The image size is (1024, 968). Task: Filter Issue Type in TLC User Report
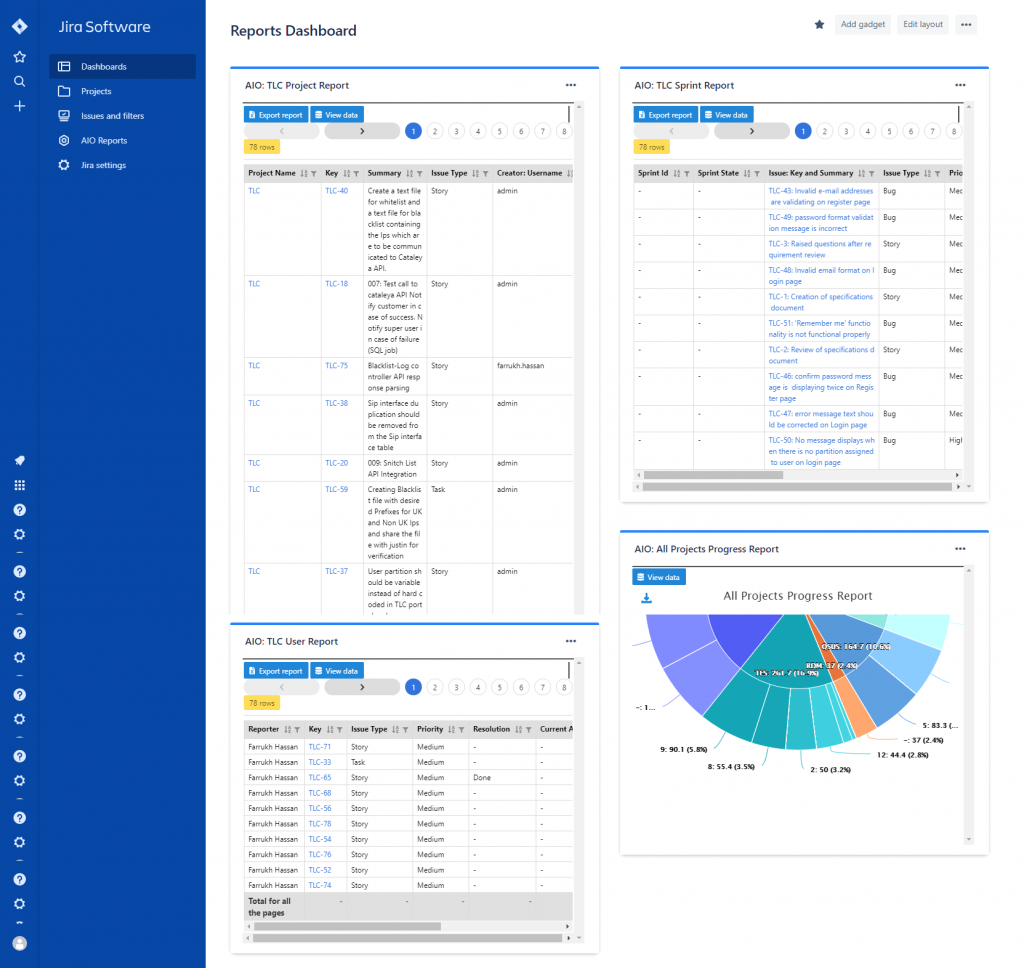tap(405, 729)
